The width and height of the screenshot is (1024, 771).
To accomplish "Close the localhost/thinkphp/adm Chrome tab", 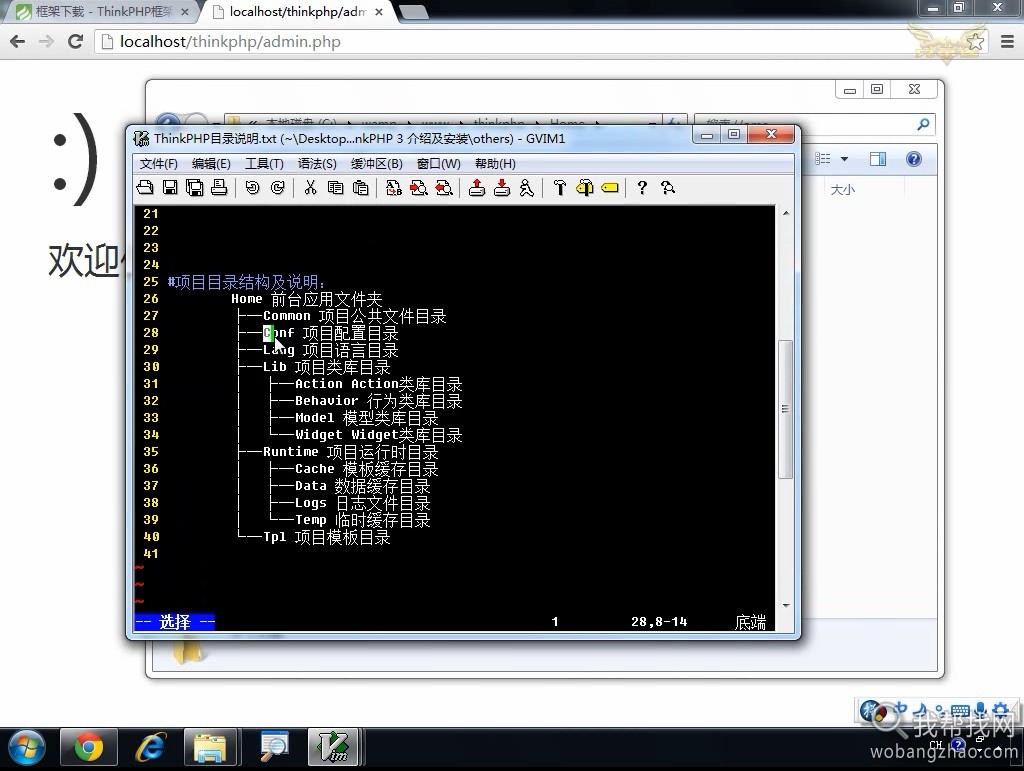I will (x=379, y=12).
